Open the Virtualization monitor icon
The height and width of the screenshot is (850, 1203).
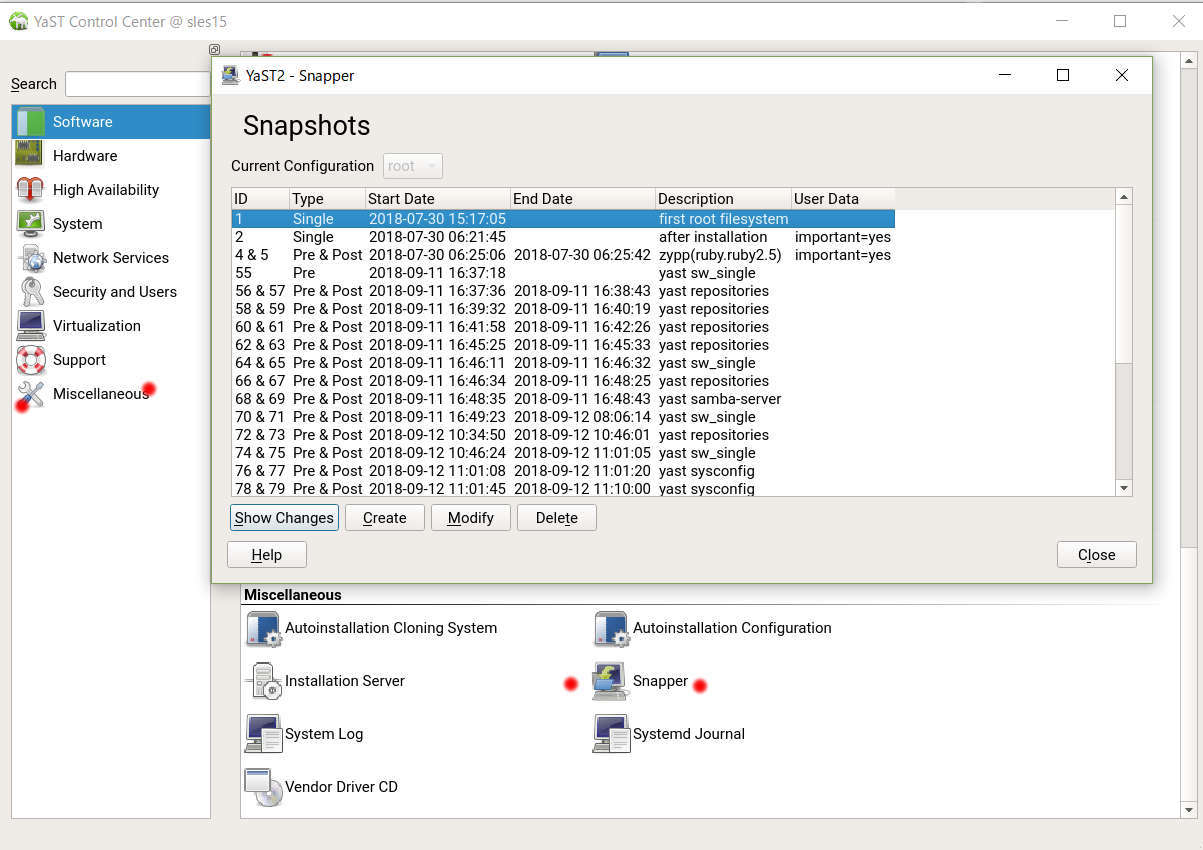click(30, 325)
